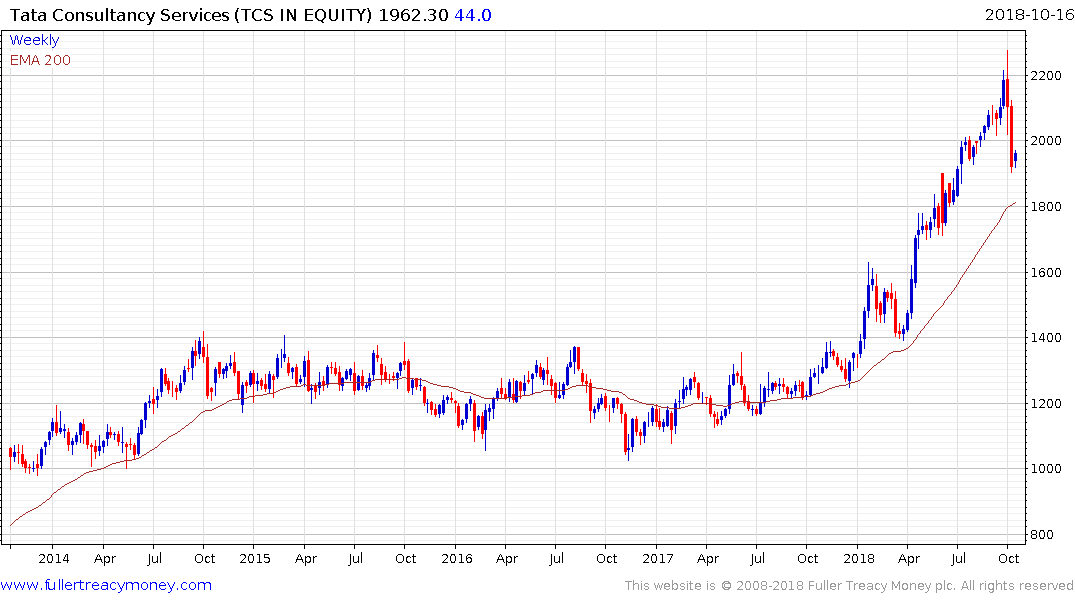Select the 2015 year marker on time axis
This screenshot has height=600, width=1075.
pos(255,558)
